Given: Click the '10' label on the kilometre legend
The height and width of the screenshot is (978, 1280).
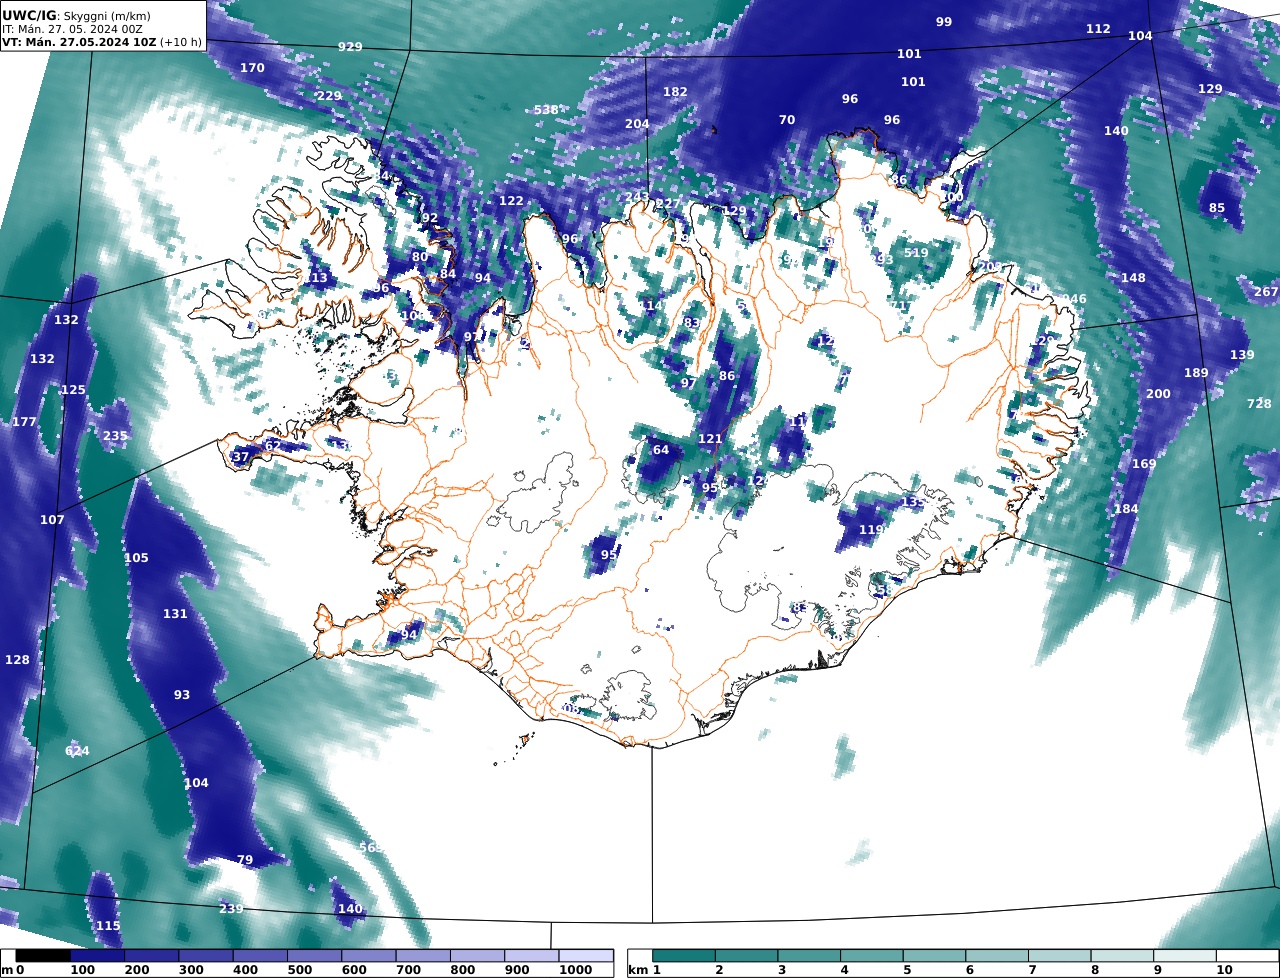Looking at the screenshot, I should [1224, 970].
